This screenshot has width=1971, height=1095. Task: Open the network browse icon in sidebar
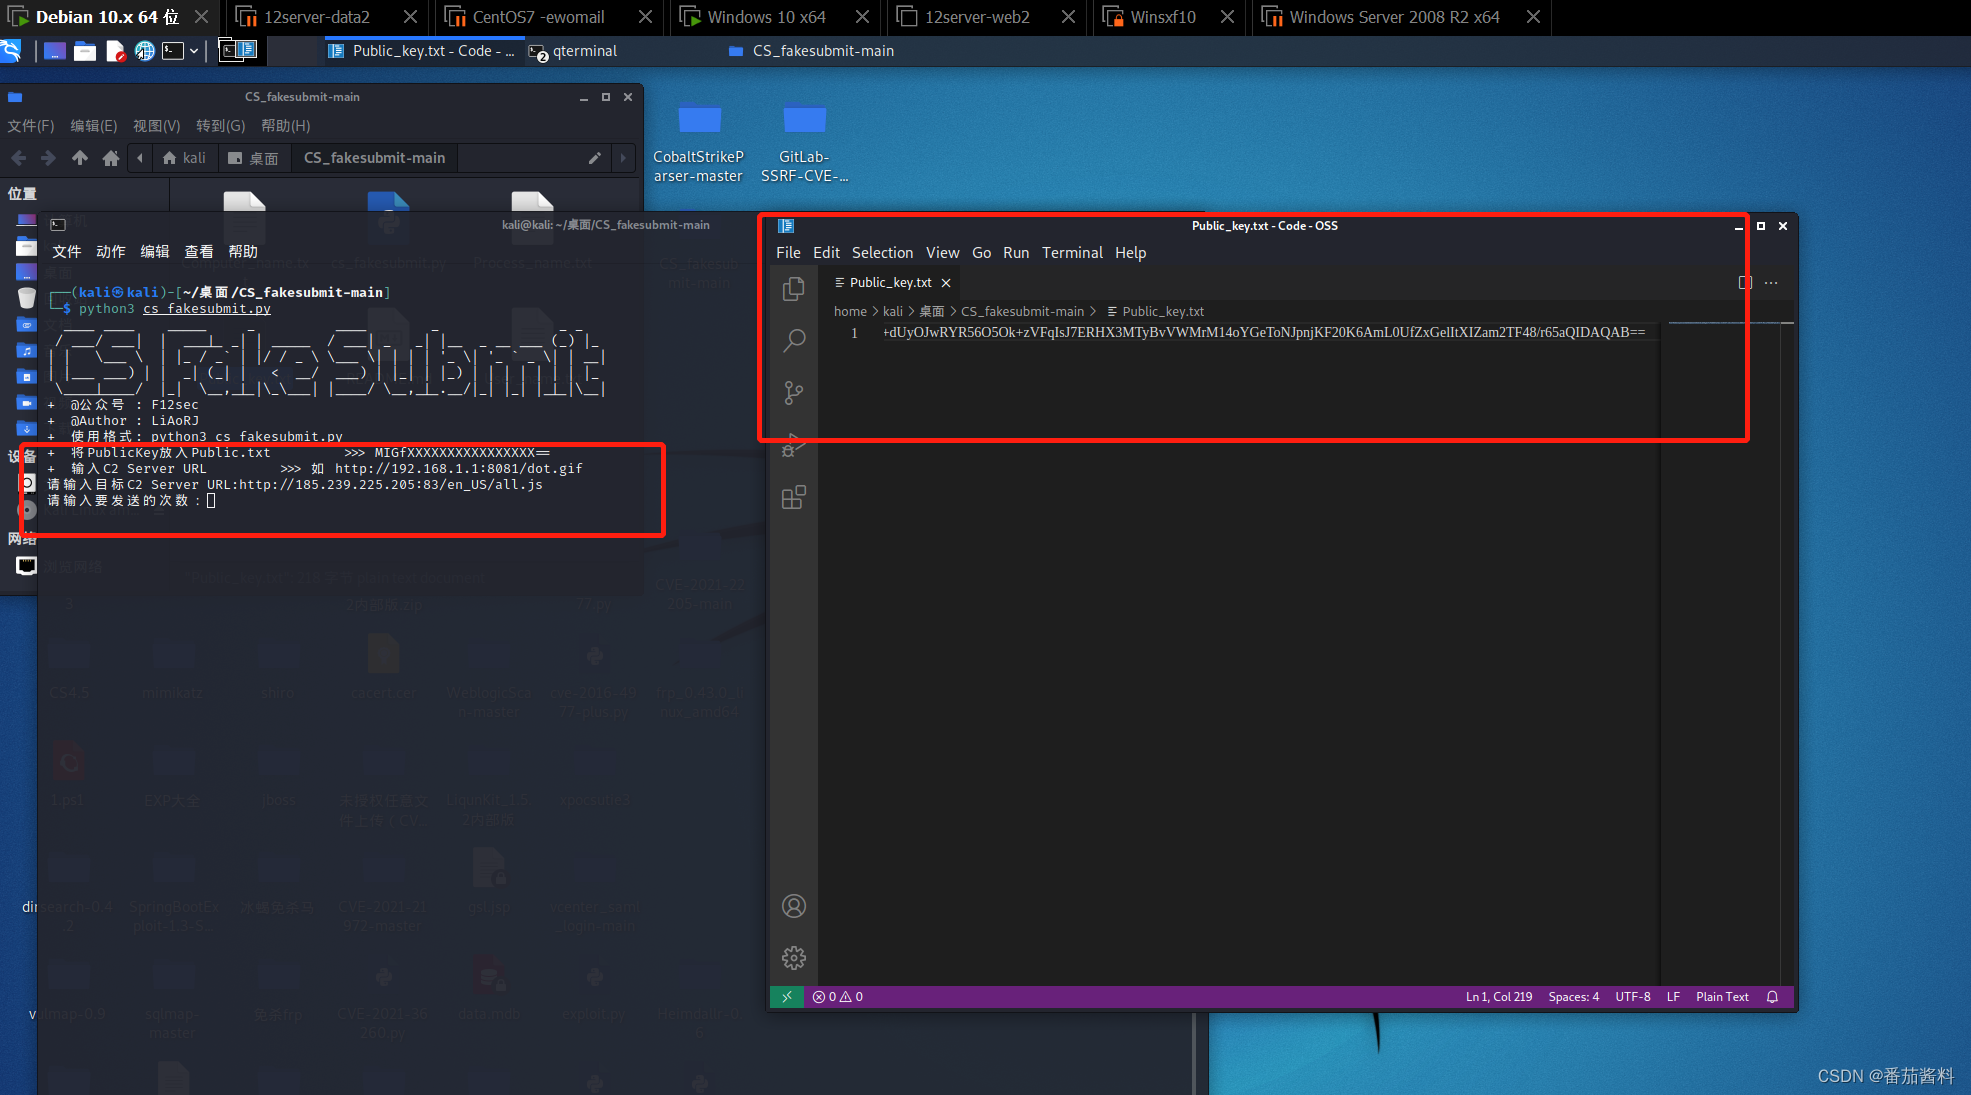coord(27,566)
